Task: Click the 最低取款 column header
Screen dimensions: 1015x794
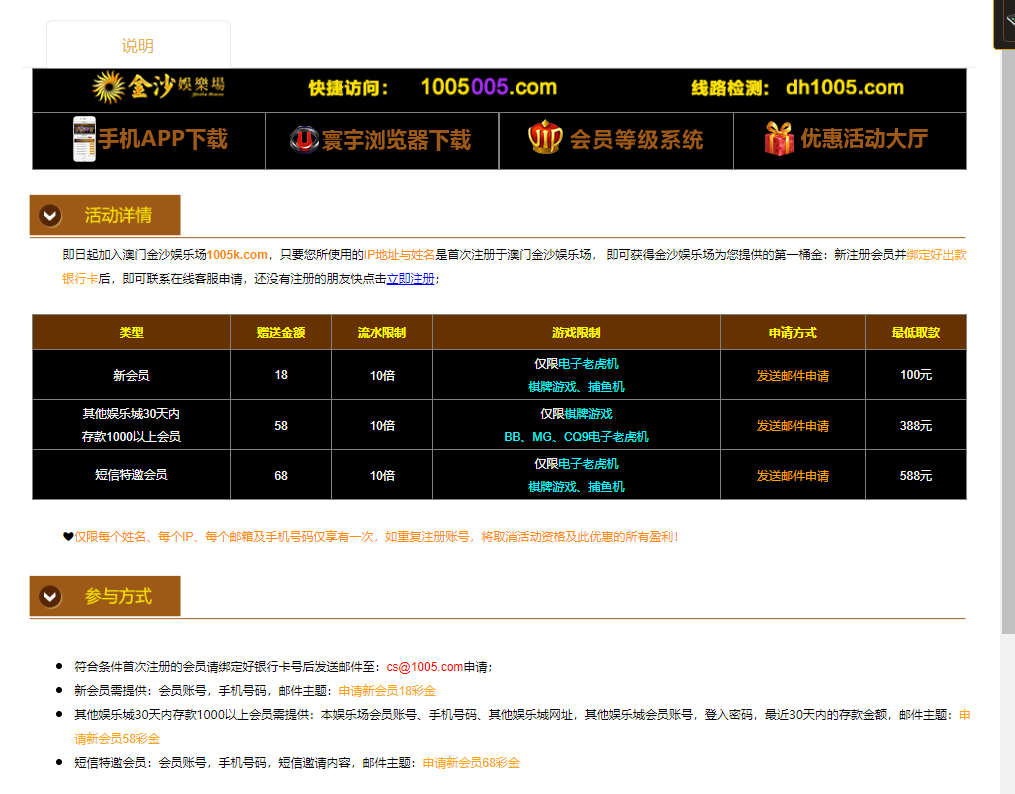Action: pyautogui.click(x=915, y=333)
